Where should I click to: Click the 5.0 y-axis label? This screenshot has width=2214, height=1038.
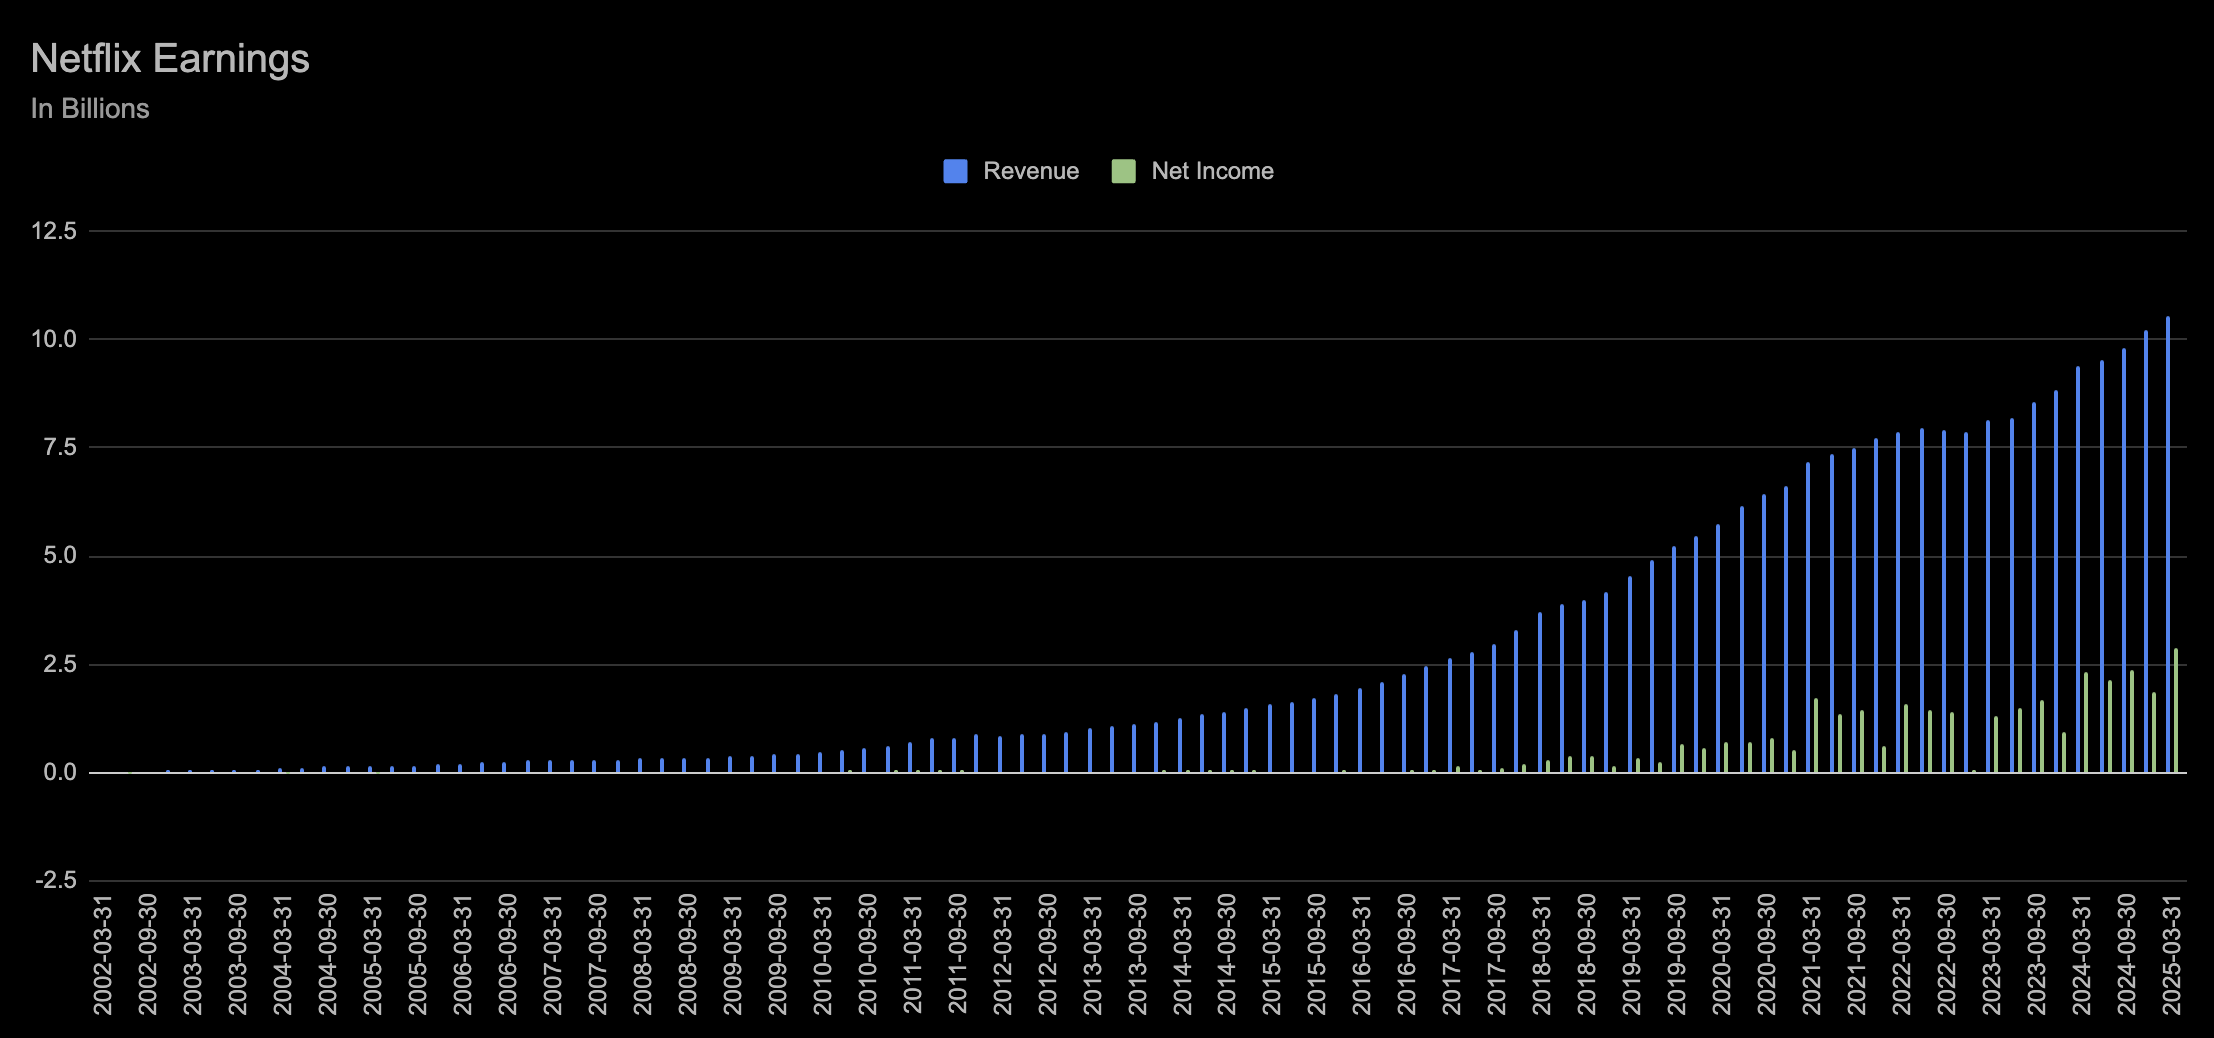[x=59, y=556]
